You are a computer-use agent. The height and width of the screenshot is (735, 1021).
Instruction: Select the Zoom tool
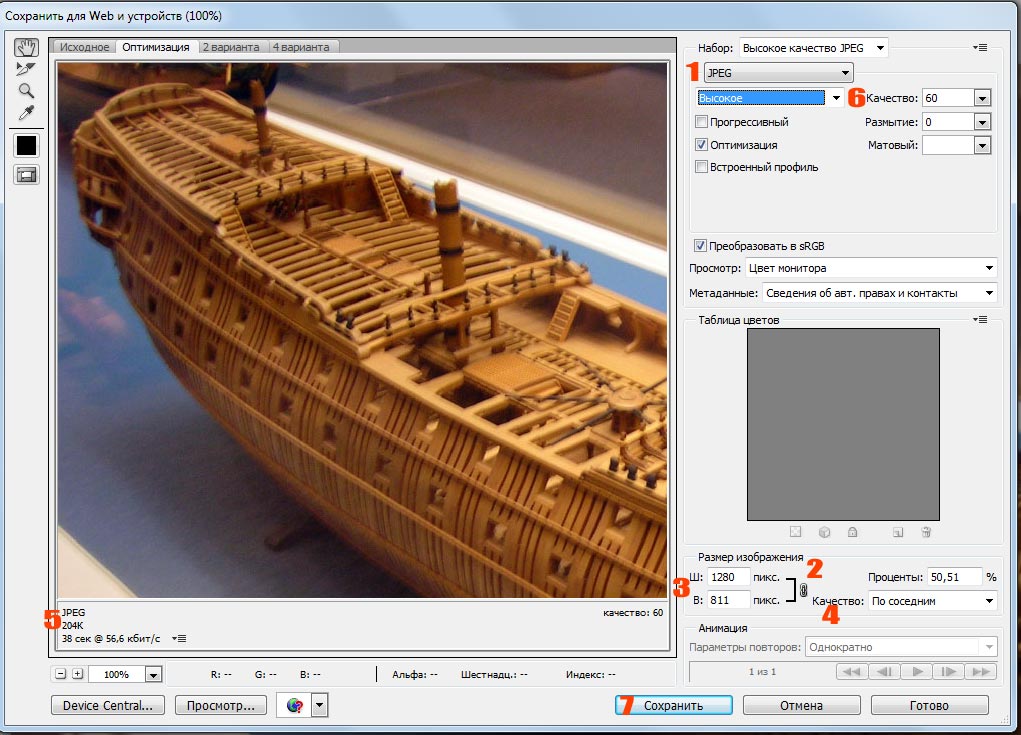coord(26,90)
